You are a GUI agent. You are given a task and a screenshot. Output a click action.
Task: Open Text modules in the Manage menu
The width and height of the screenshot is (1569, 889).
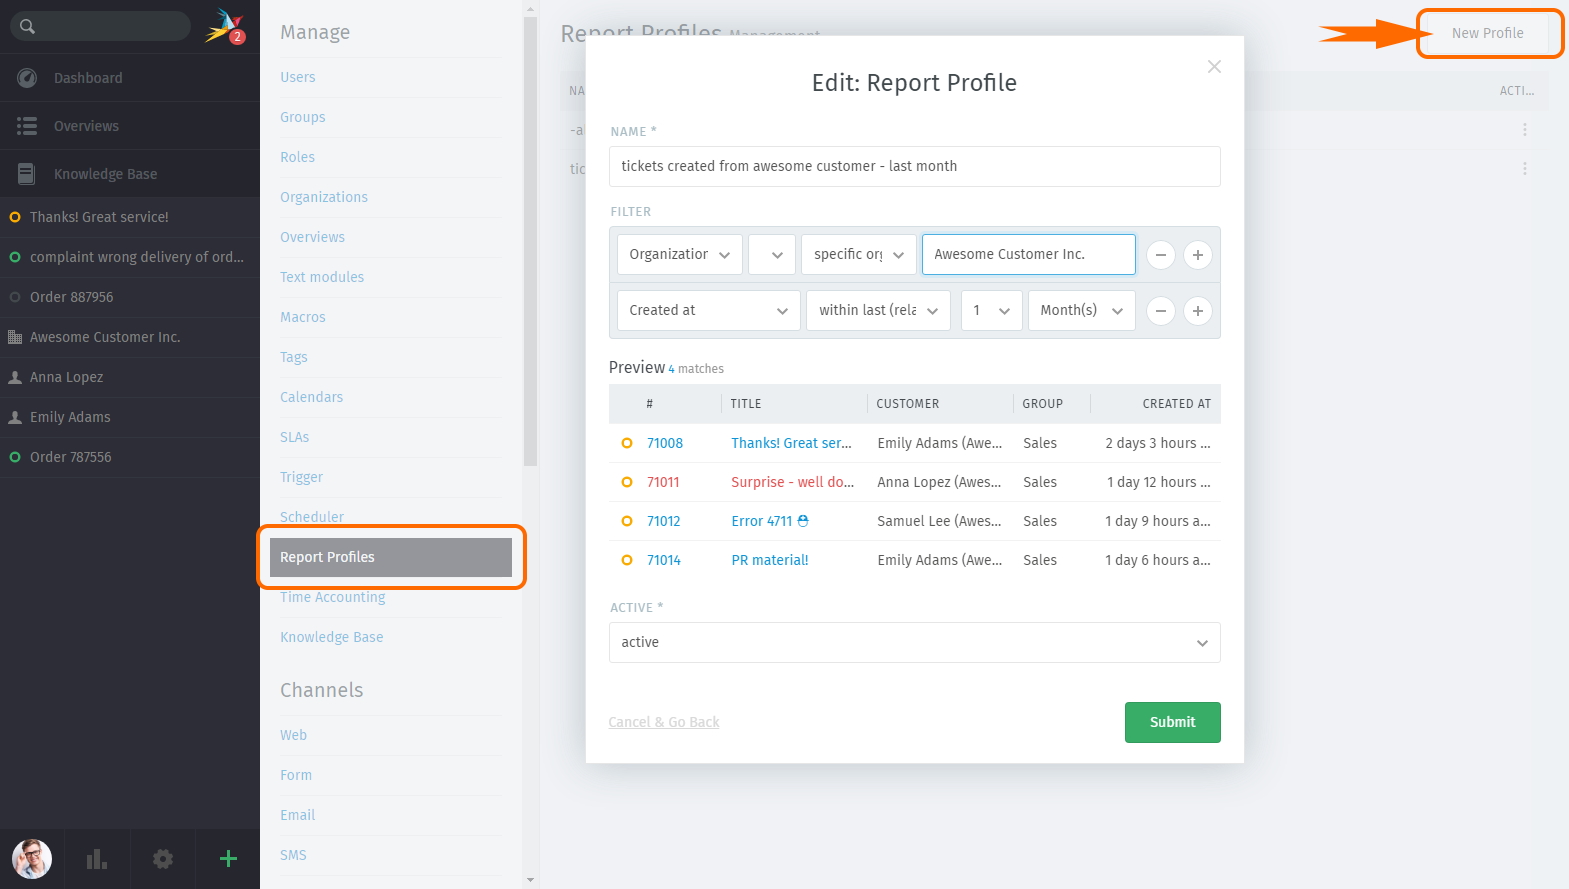[322, 277]
